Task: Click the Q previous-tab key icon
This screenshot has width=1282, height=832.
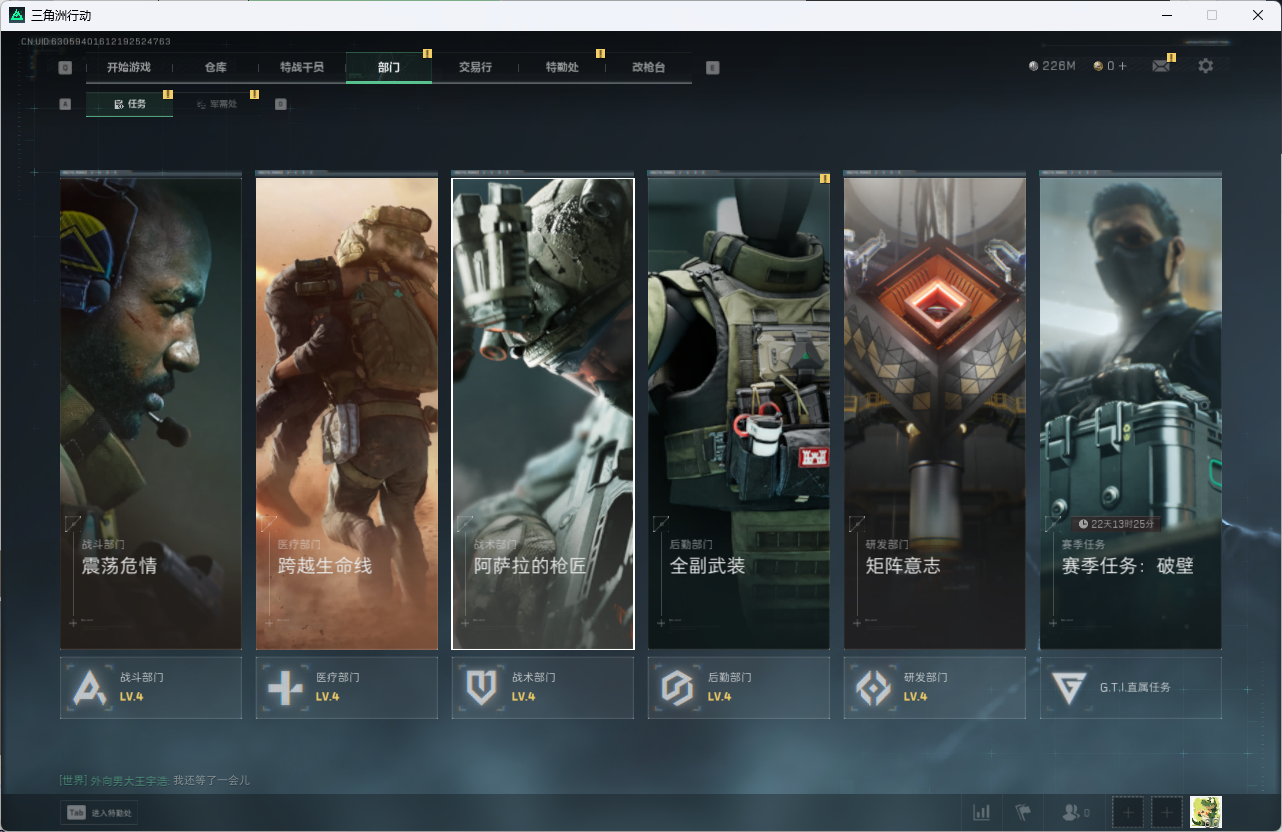Action: 65,68
